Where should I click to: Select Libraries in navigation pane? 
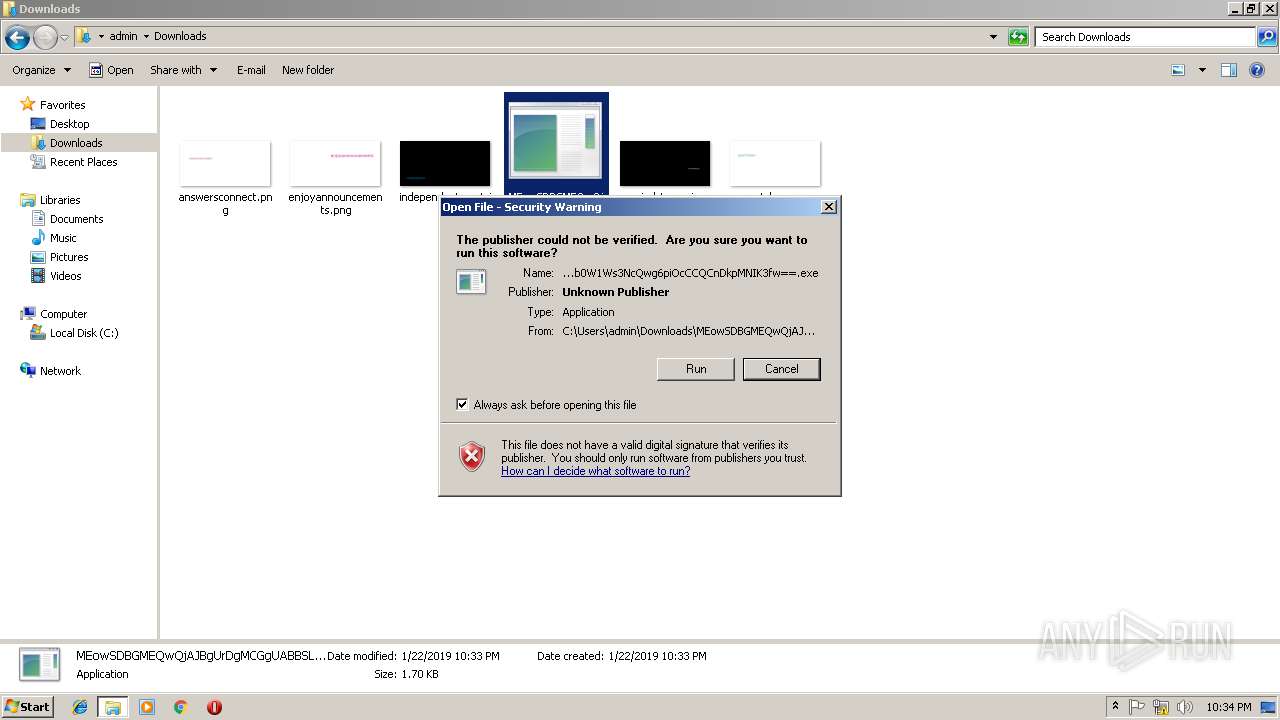pyautogui.click(x=60, y=200)
